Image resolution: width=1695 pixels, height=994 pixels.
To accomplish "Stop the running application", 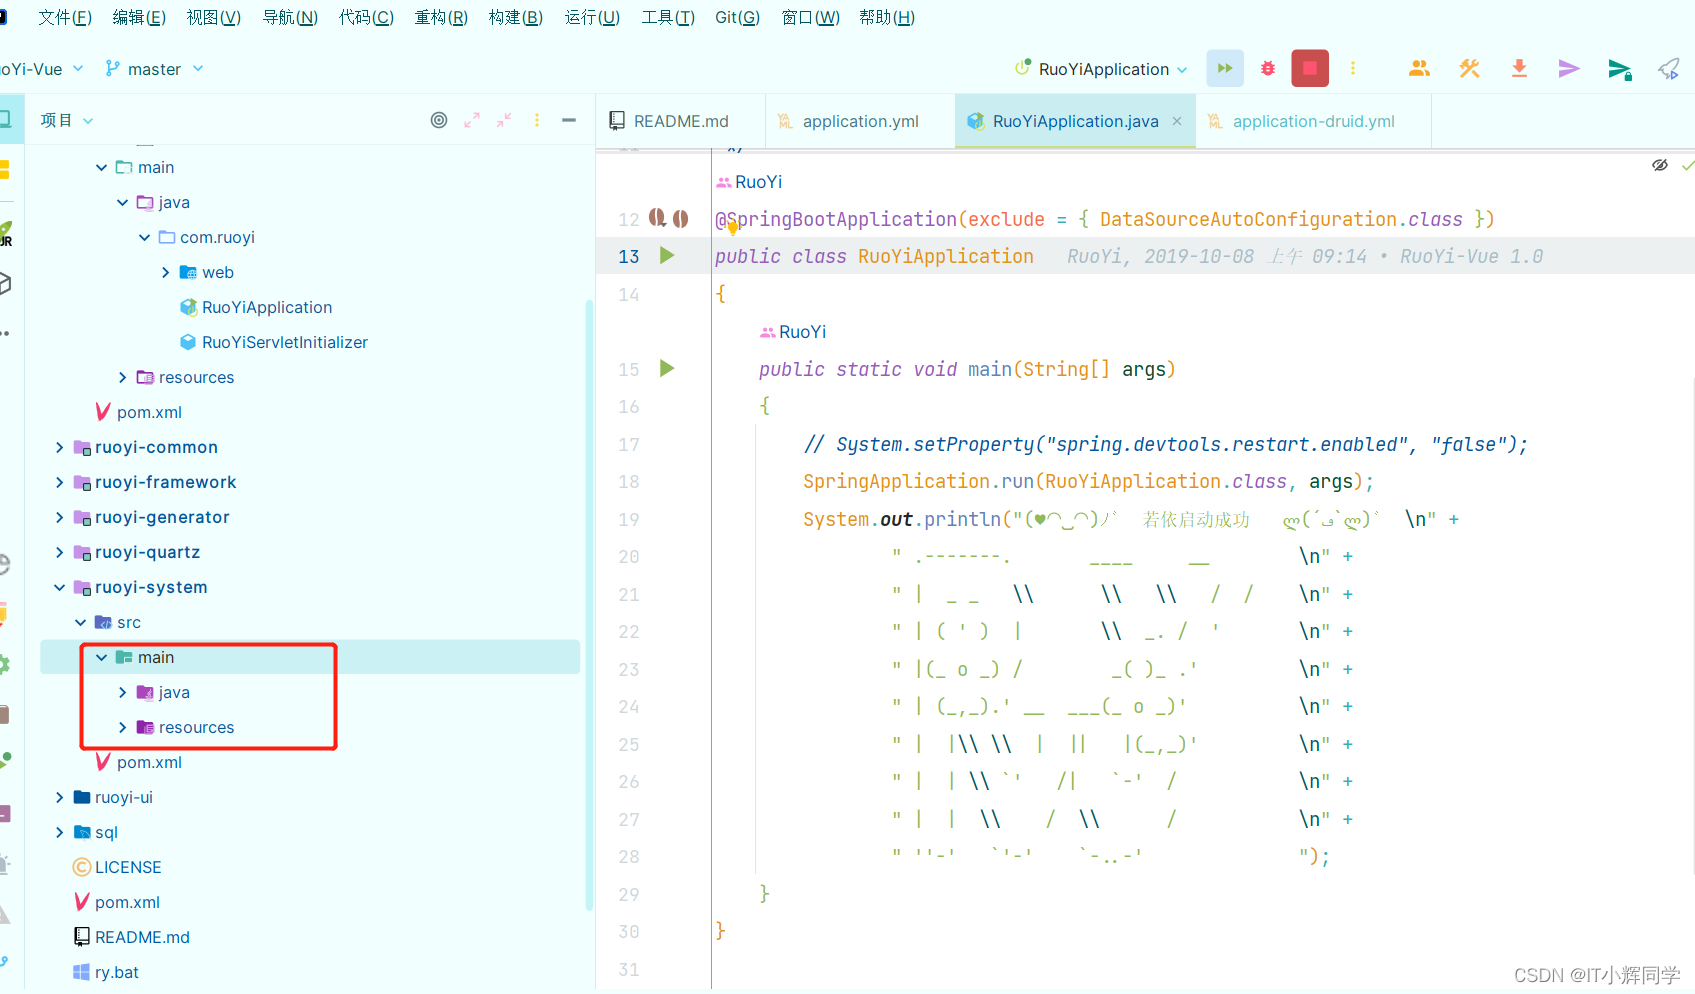I will tap(1310, 68).
